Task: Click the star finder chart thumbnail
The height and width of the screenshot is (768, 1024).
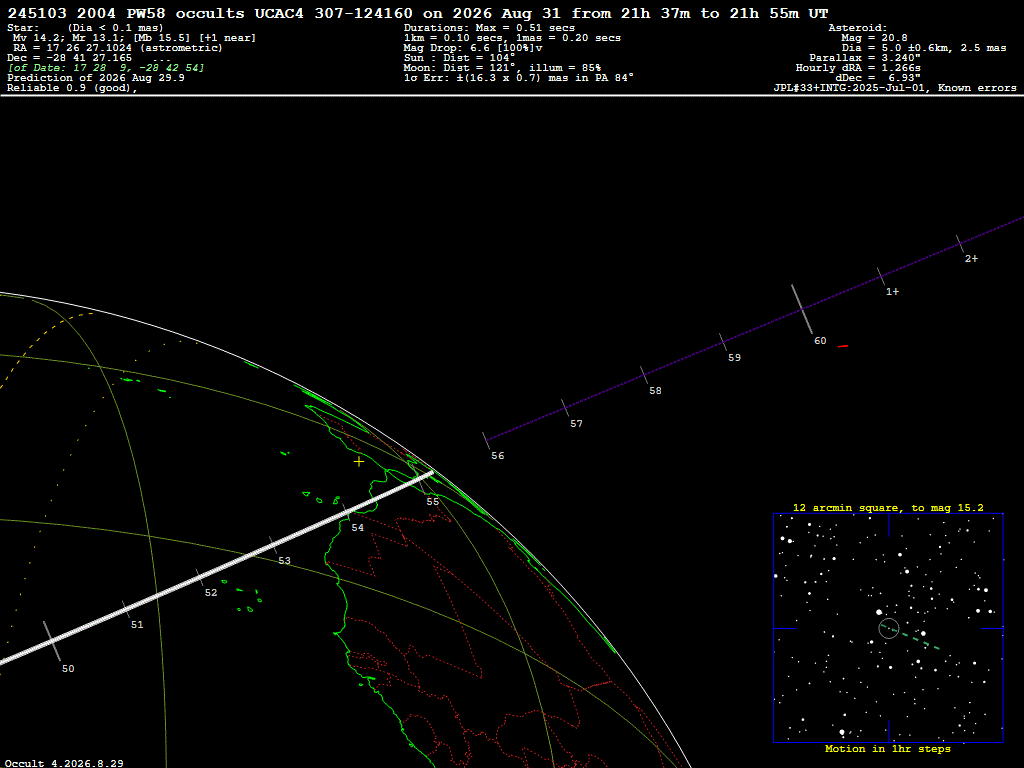Action: [x=888, y=628]
